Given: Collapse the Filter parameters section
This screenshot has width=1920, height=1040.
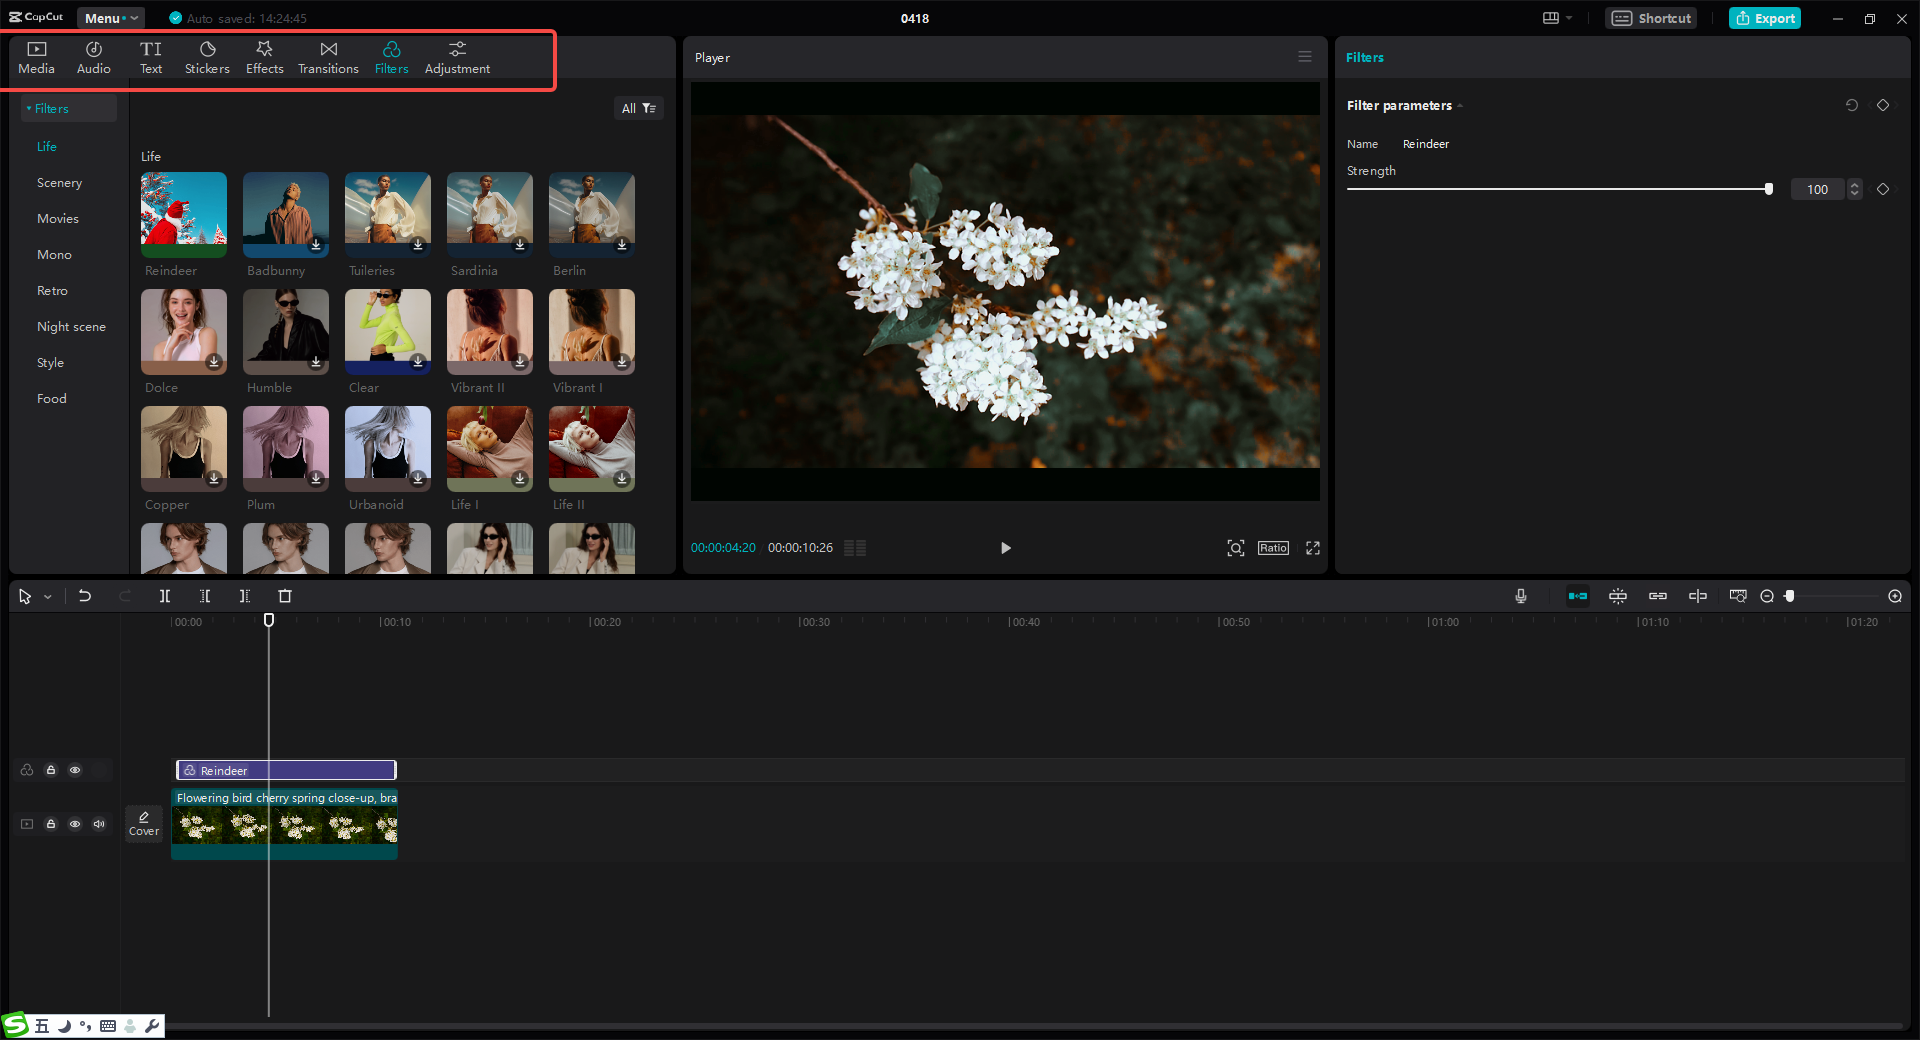Looking at the screenshot, I should point(1460,105).
